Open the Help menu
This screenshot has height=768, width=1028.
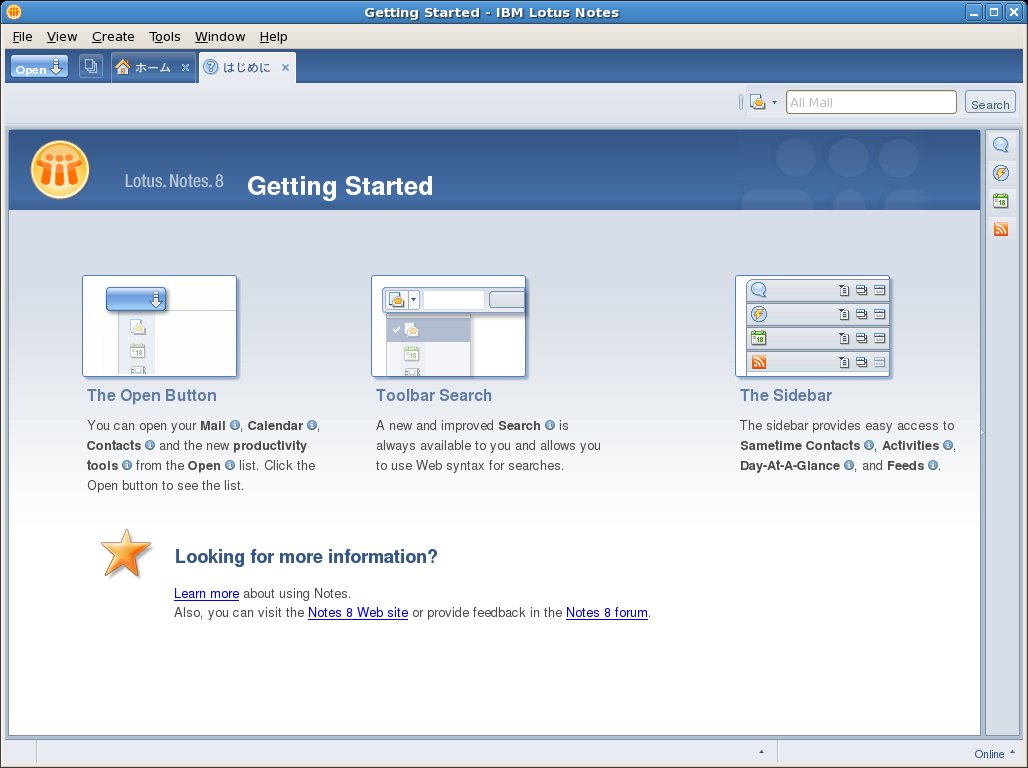tap(273, 37)
